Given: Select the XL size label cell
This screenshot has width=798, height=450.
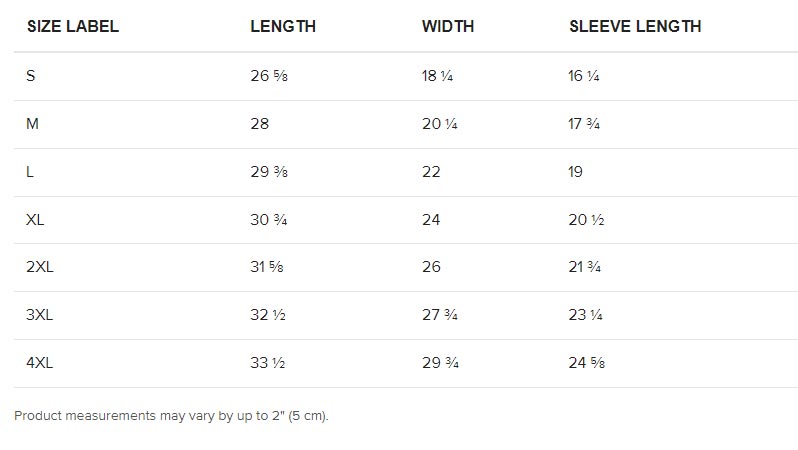Looking at the screenshot, I should (35, 220).
